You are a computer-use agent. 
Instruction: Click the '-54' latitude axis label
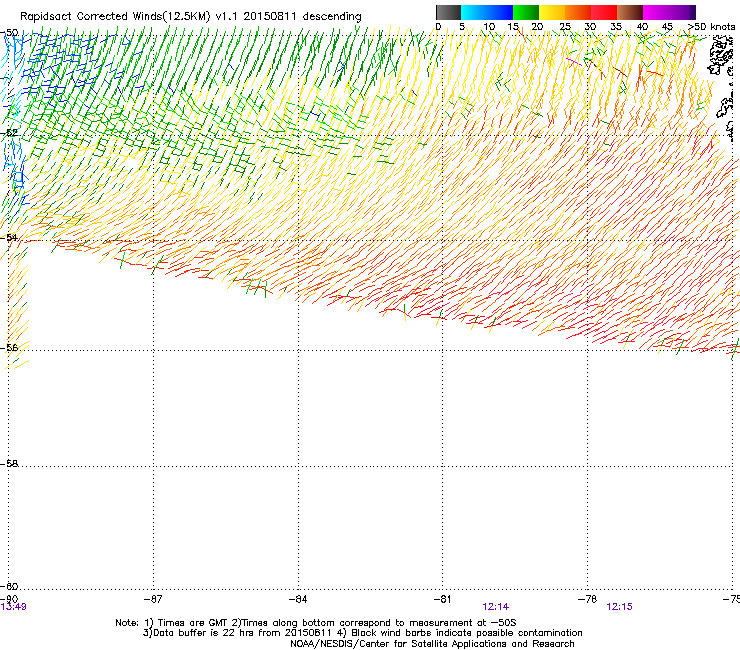click(9, 237)
